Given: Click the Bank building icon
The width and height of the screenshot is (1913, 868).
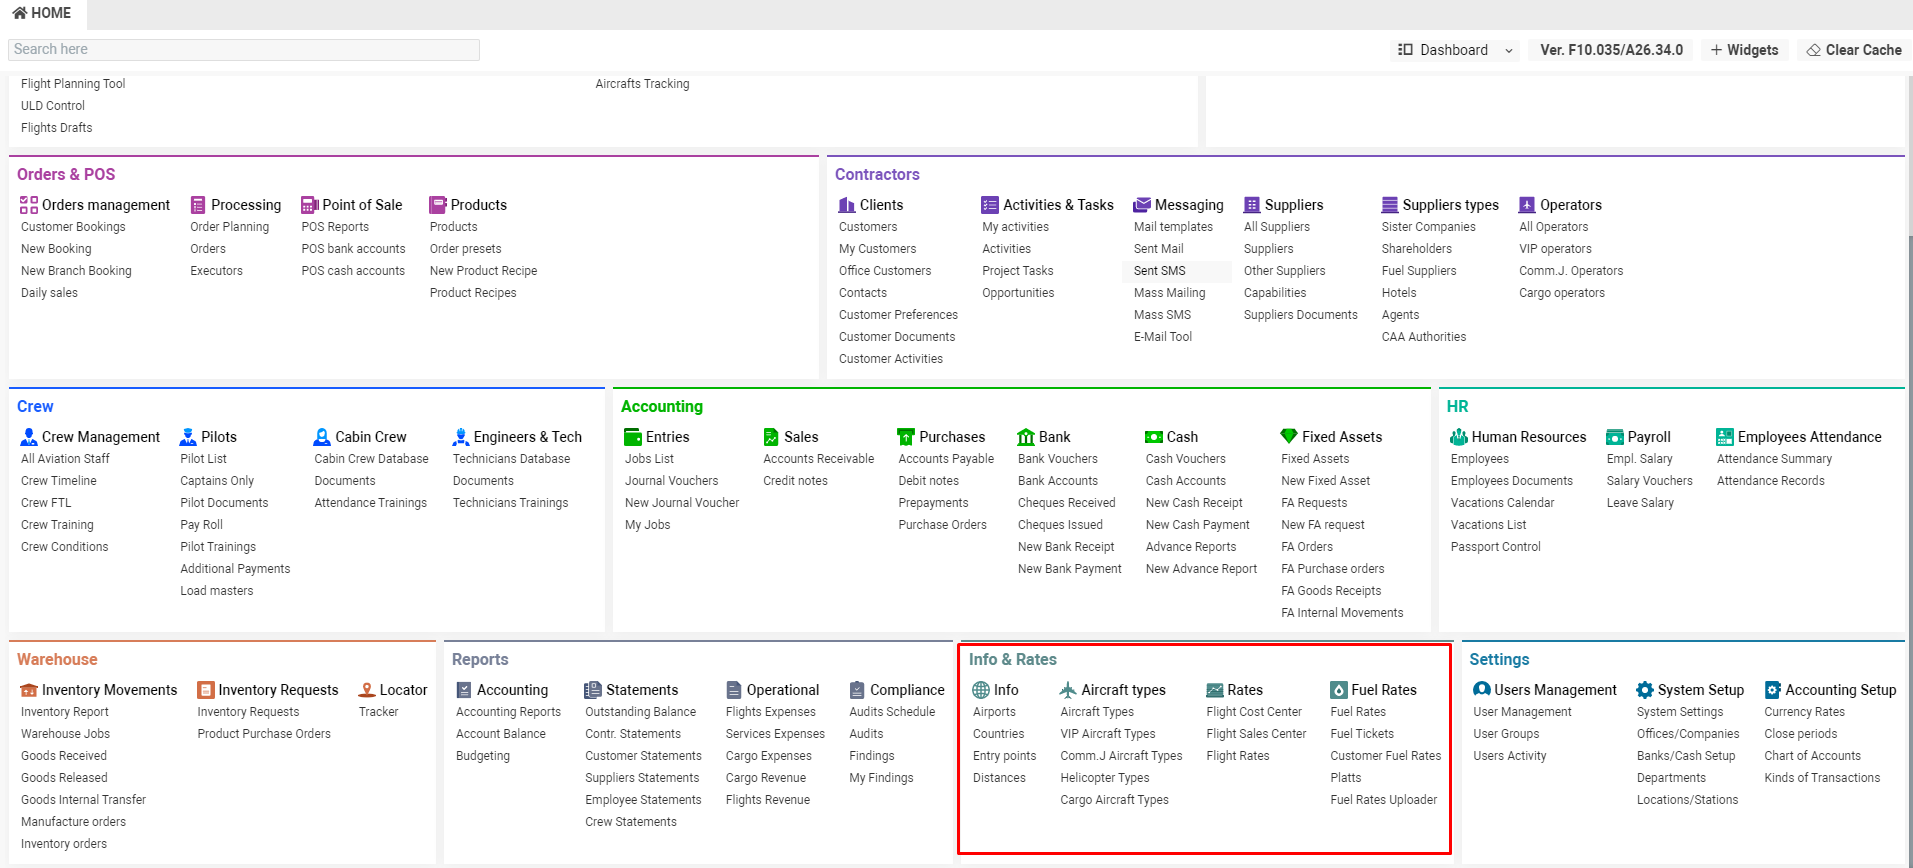Looking at the screenshot, I should point(1026,437).
